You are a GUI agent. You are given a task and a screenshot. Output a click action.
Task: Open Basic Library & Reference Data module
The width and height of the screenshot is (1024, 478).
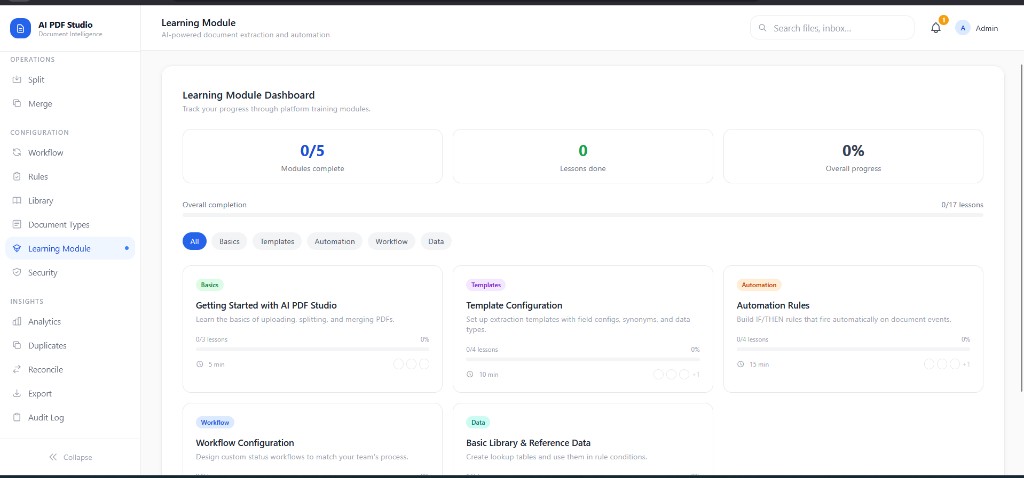[x=583, y=439]
